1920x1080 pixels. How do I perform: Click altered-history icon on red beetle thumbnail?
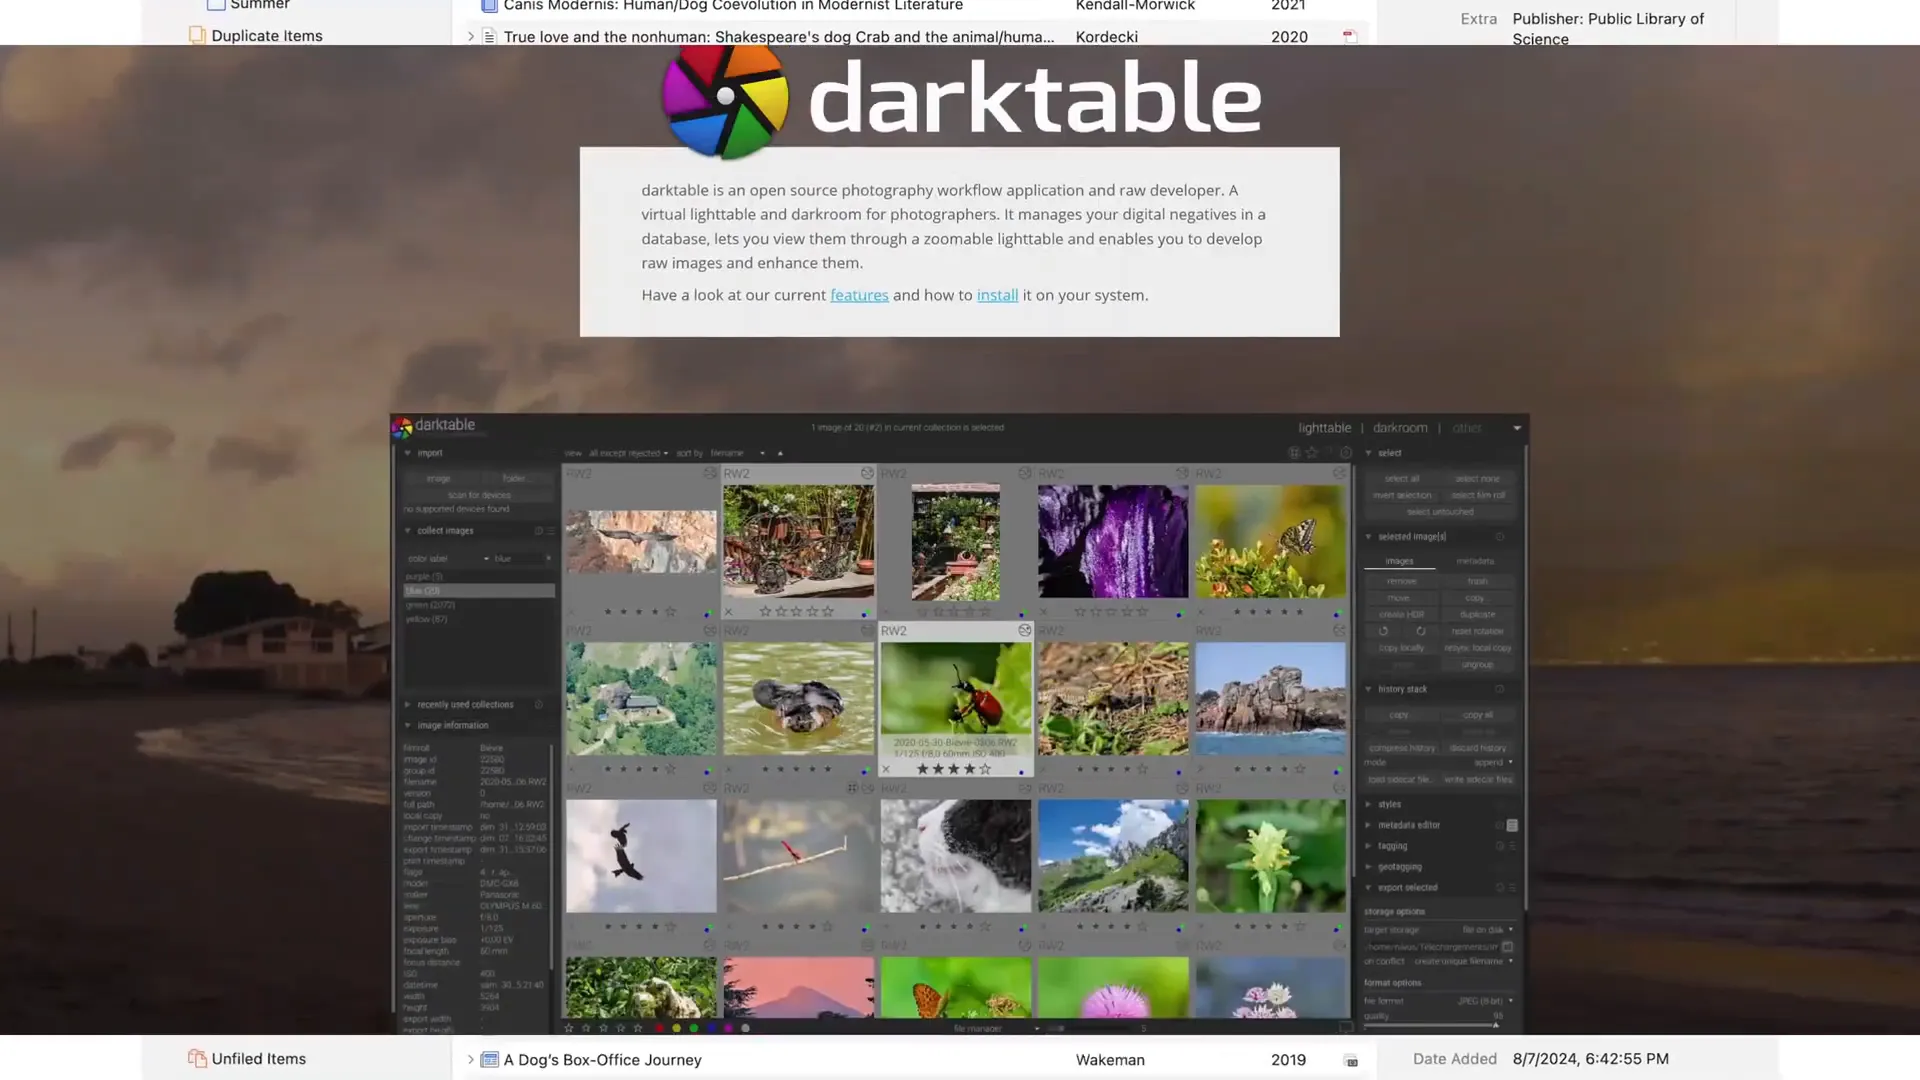point(1024,631)
